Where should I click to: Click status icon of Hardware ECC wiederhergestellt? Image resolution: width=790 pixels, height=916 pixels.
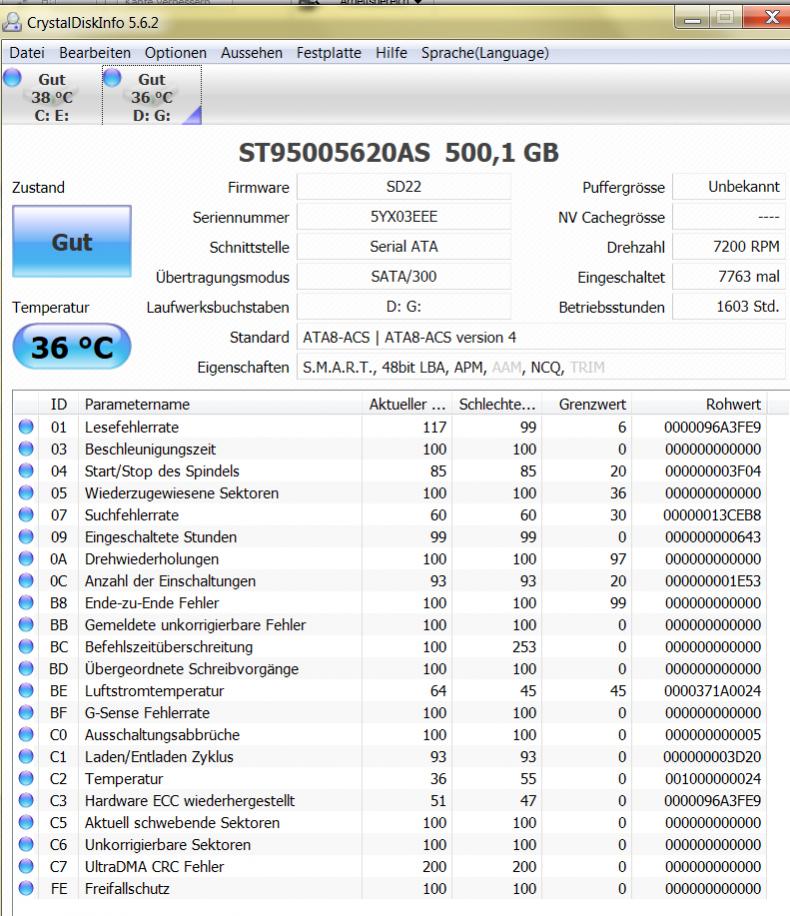pyautogui.click(x=26, y=800)
